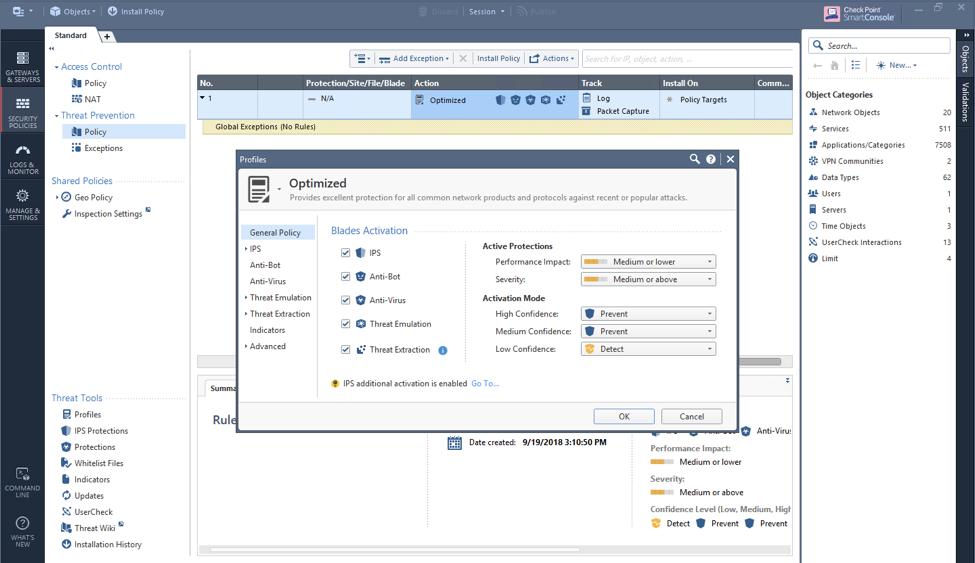Open High Confidence activation dropdown
Viewport: 975px width, 563px height.
648,314
